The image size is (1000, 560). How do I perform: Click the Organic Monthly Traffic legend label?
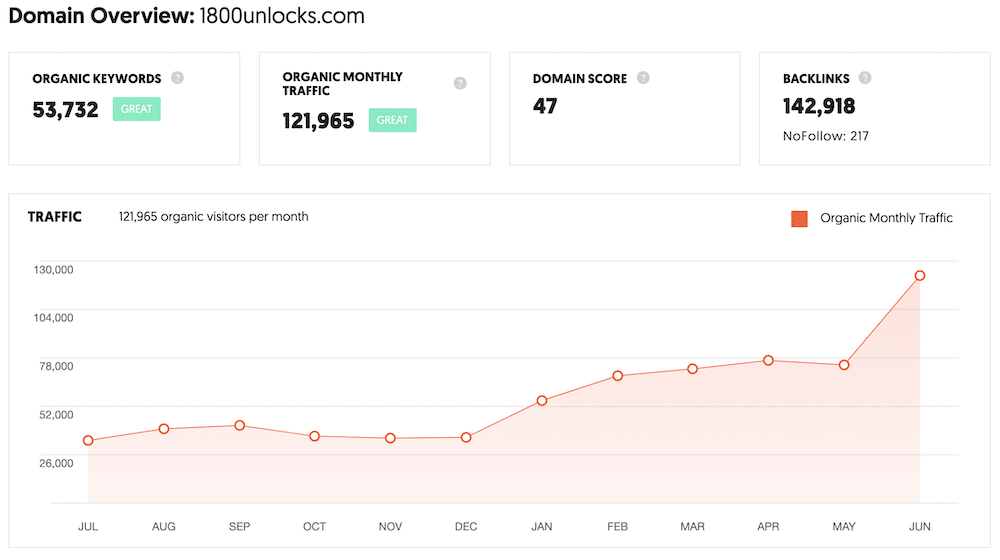(886, 218)
